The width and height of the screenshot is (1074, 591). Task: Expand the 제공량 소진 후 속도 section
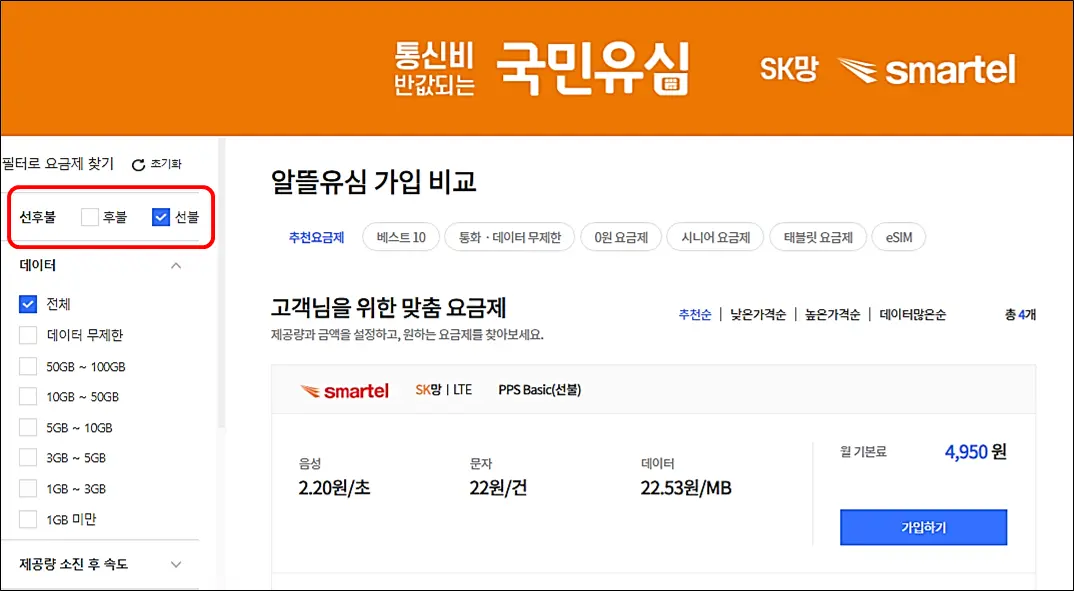pos(176,564)
